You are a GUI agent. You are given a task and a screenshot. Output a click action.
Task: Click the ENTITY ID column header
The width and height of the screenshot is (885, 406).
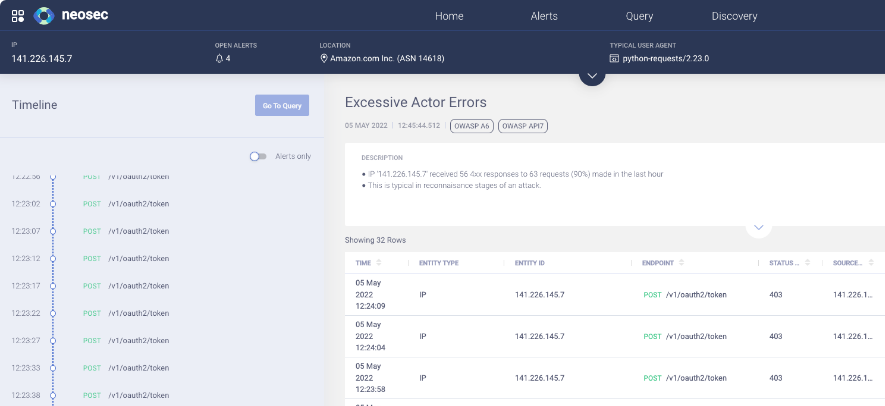[529, 263]
